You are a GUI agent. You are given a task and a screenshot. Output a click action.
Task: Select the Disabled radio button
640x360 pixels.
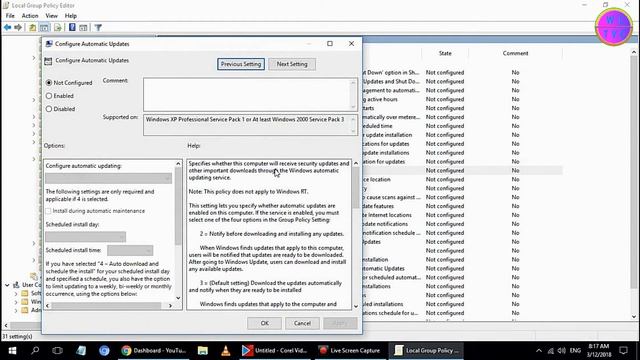point(49,109)
